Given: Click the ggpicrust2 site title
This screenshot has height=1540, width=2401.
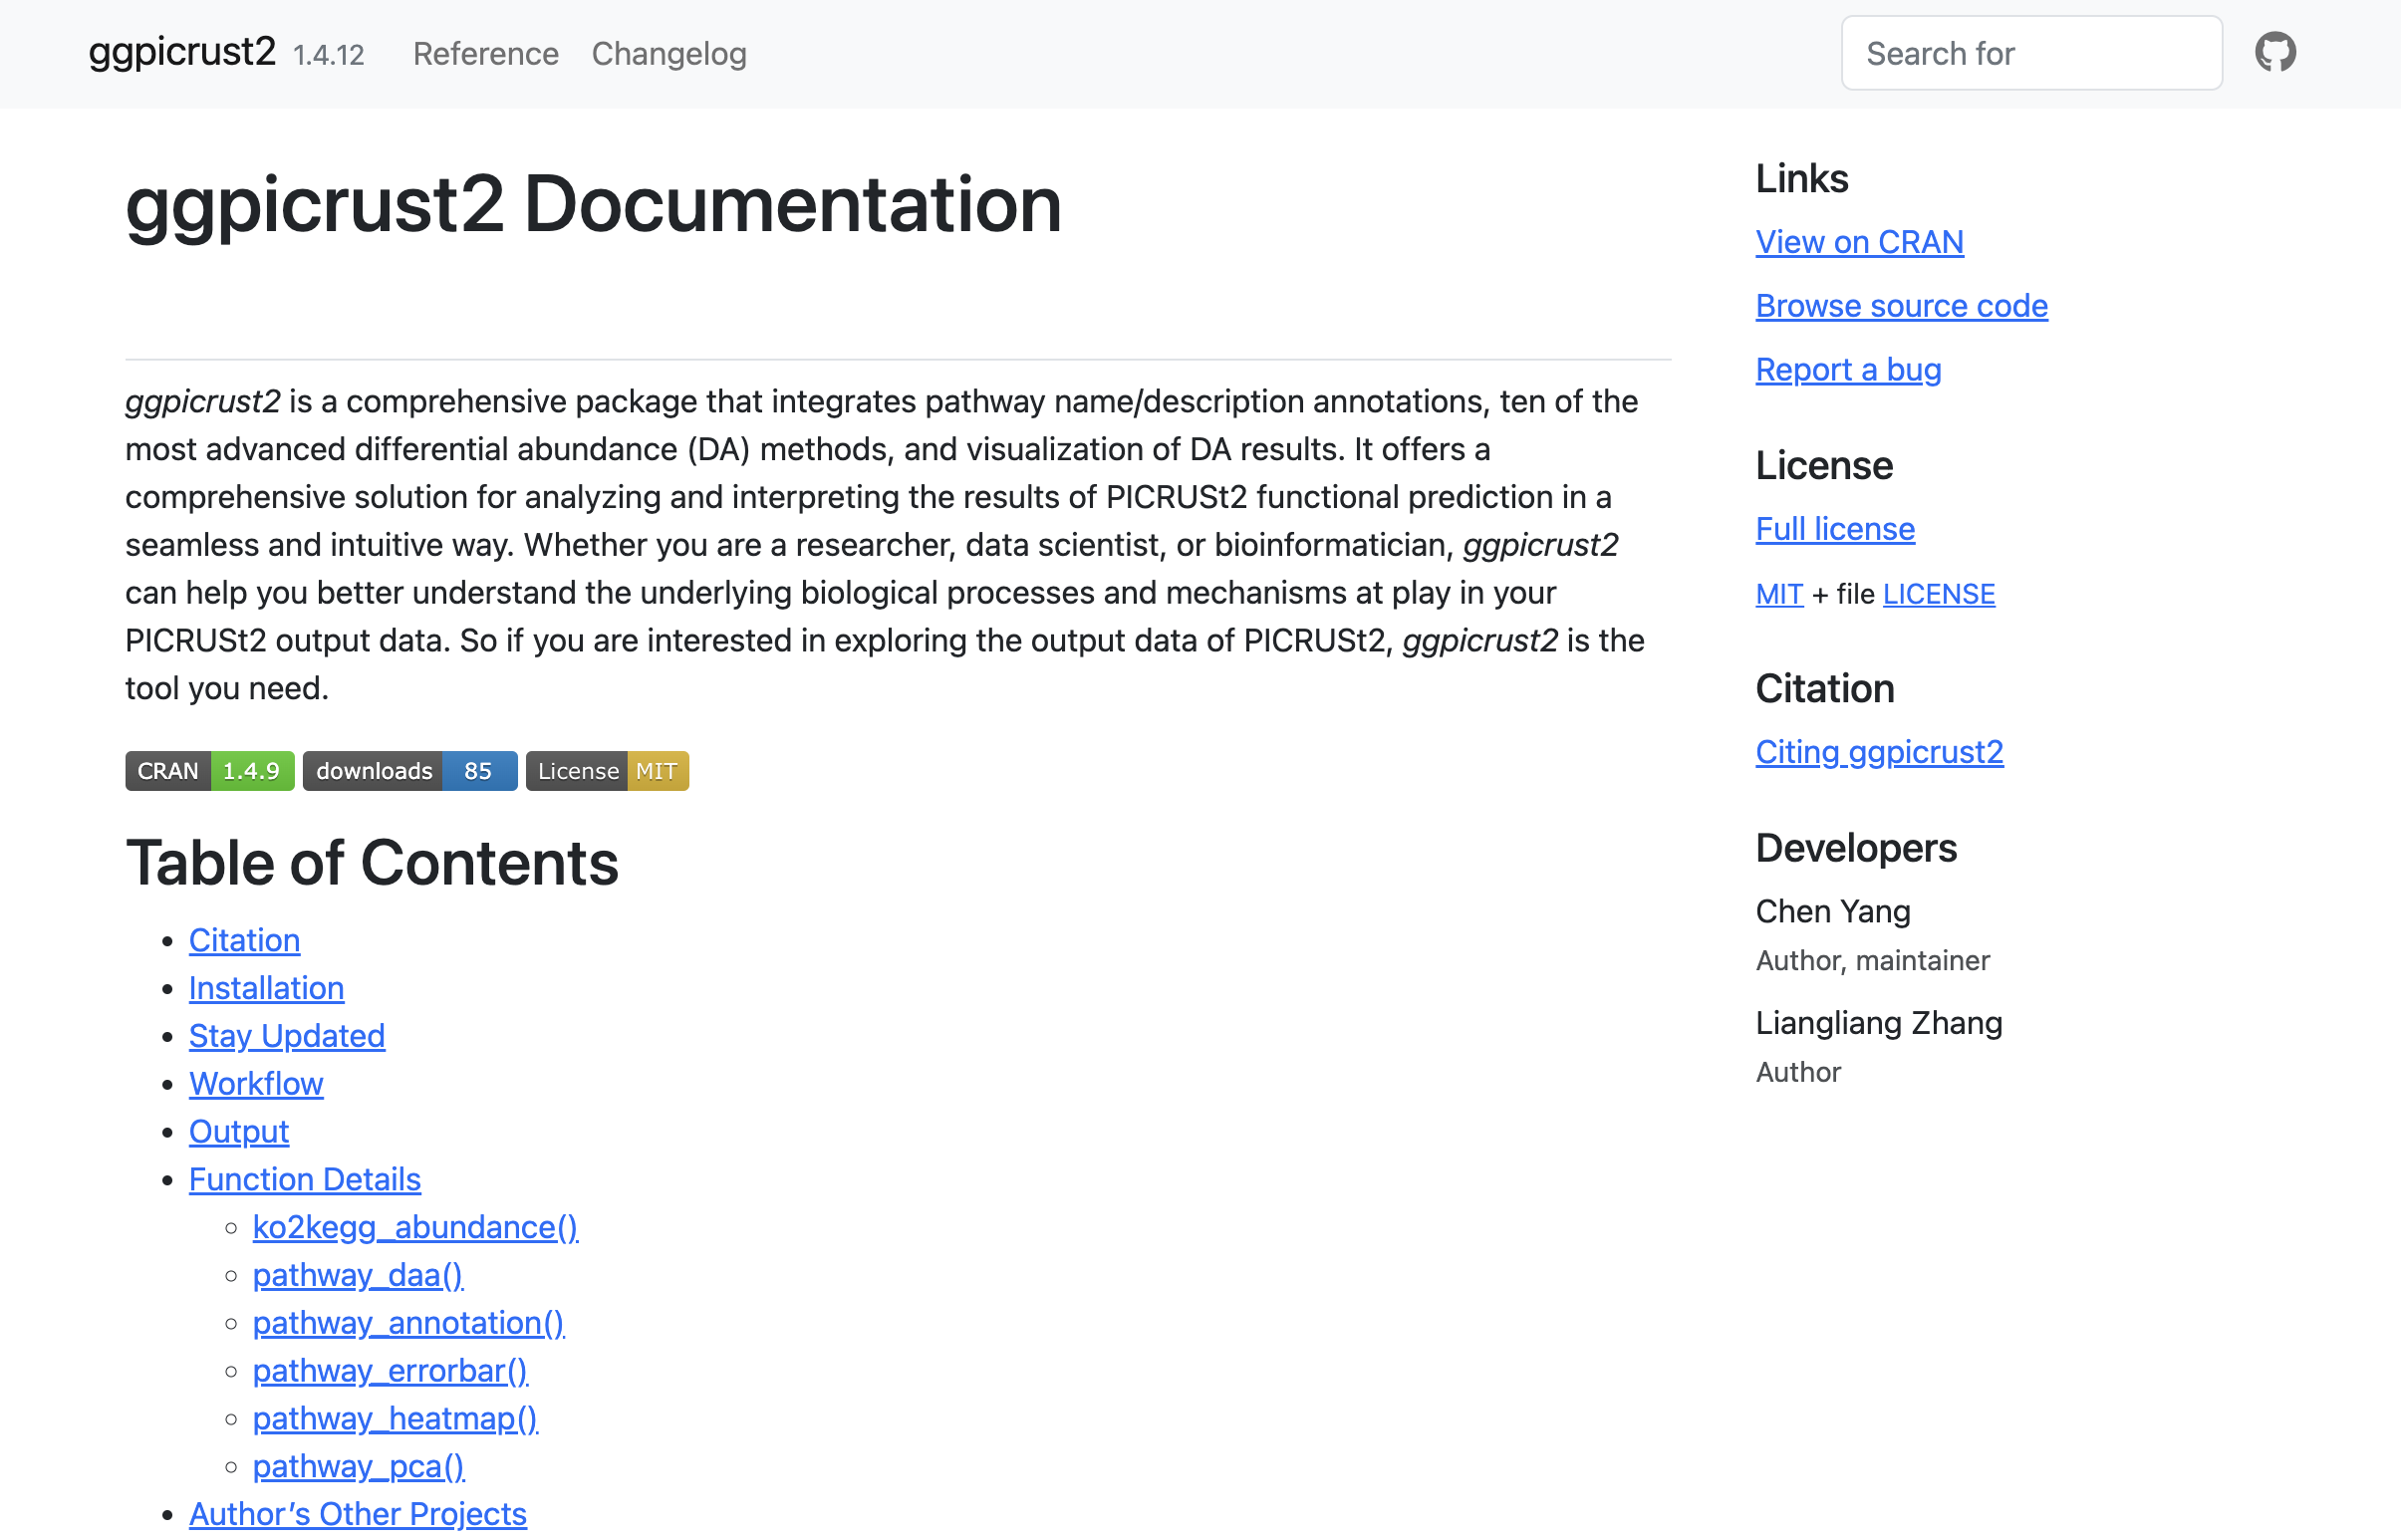Looking at the screenshot, I should click(182, 52).
